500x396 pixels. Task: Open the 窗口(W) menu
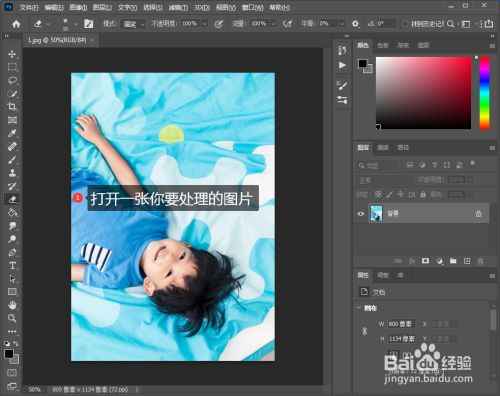pos(252,7)
